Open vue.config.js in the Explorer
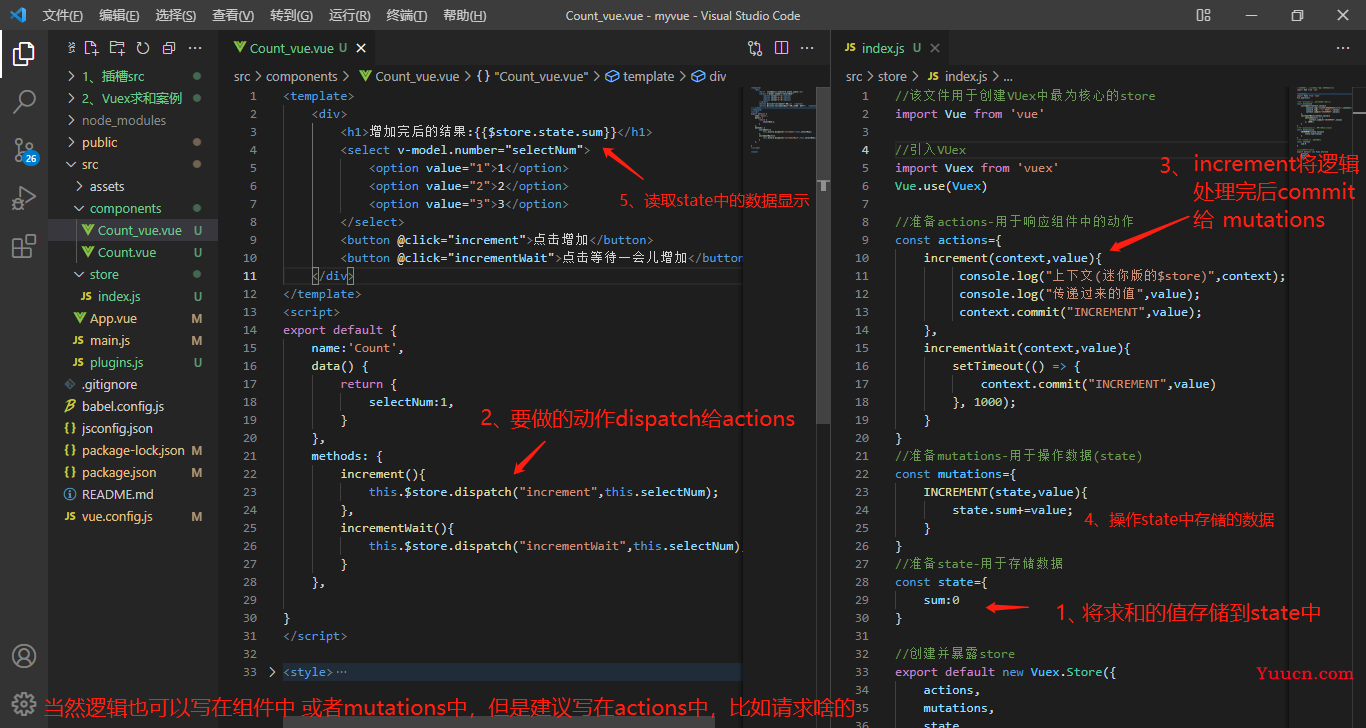Screen dimensions: 1366x728 point(133,516)
